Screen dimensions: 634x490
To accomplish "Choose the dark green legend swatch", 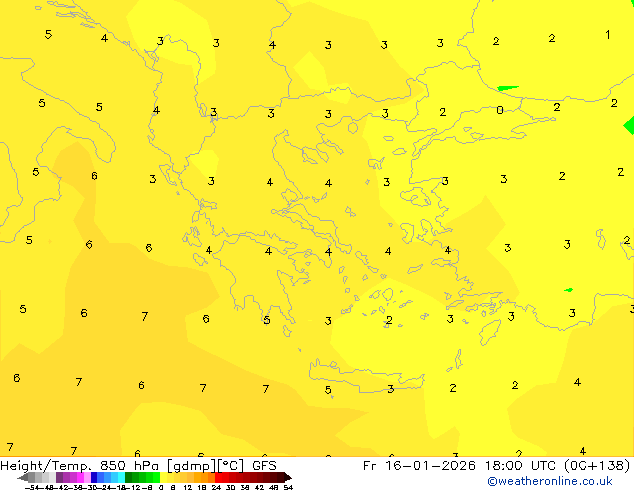I will pyautogui.click(x=129, y=477).
